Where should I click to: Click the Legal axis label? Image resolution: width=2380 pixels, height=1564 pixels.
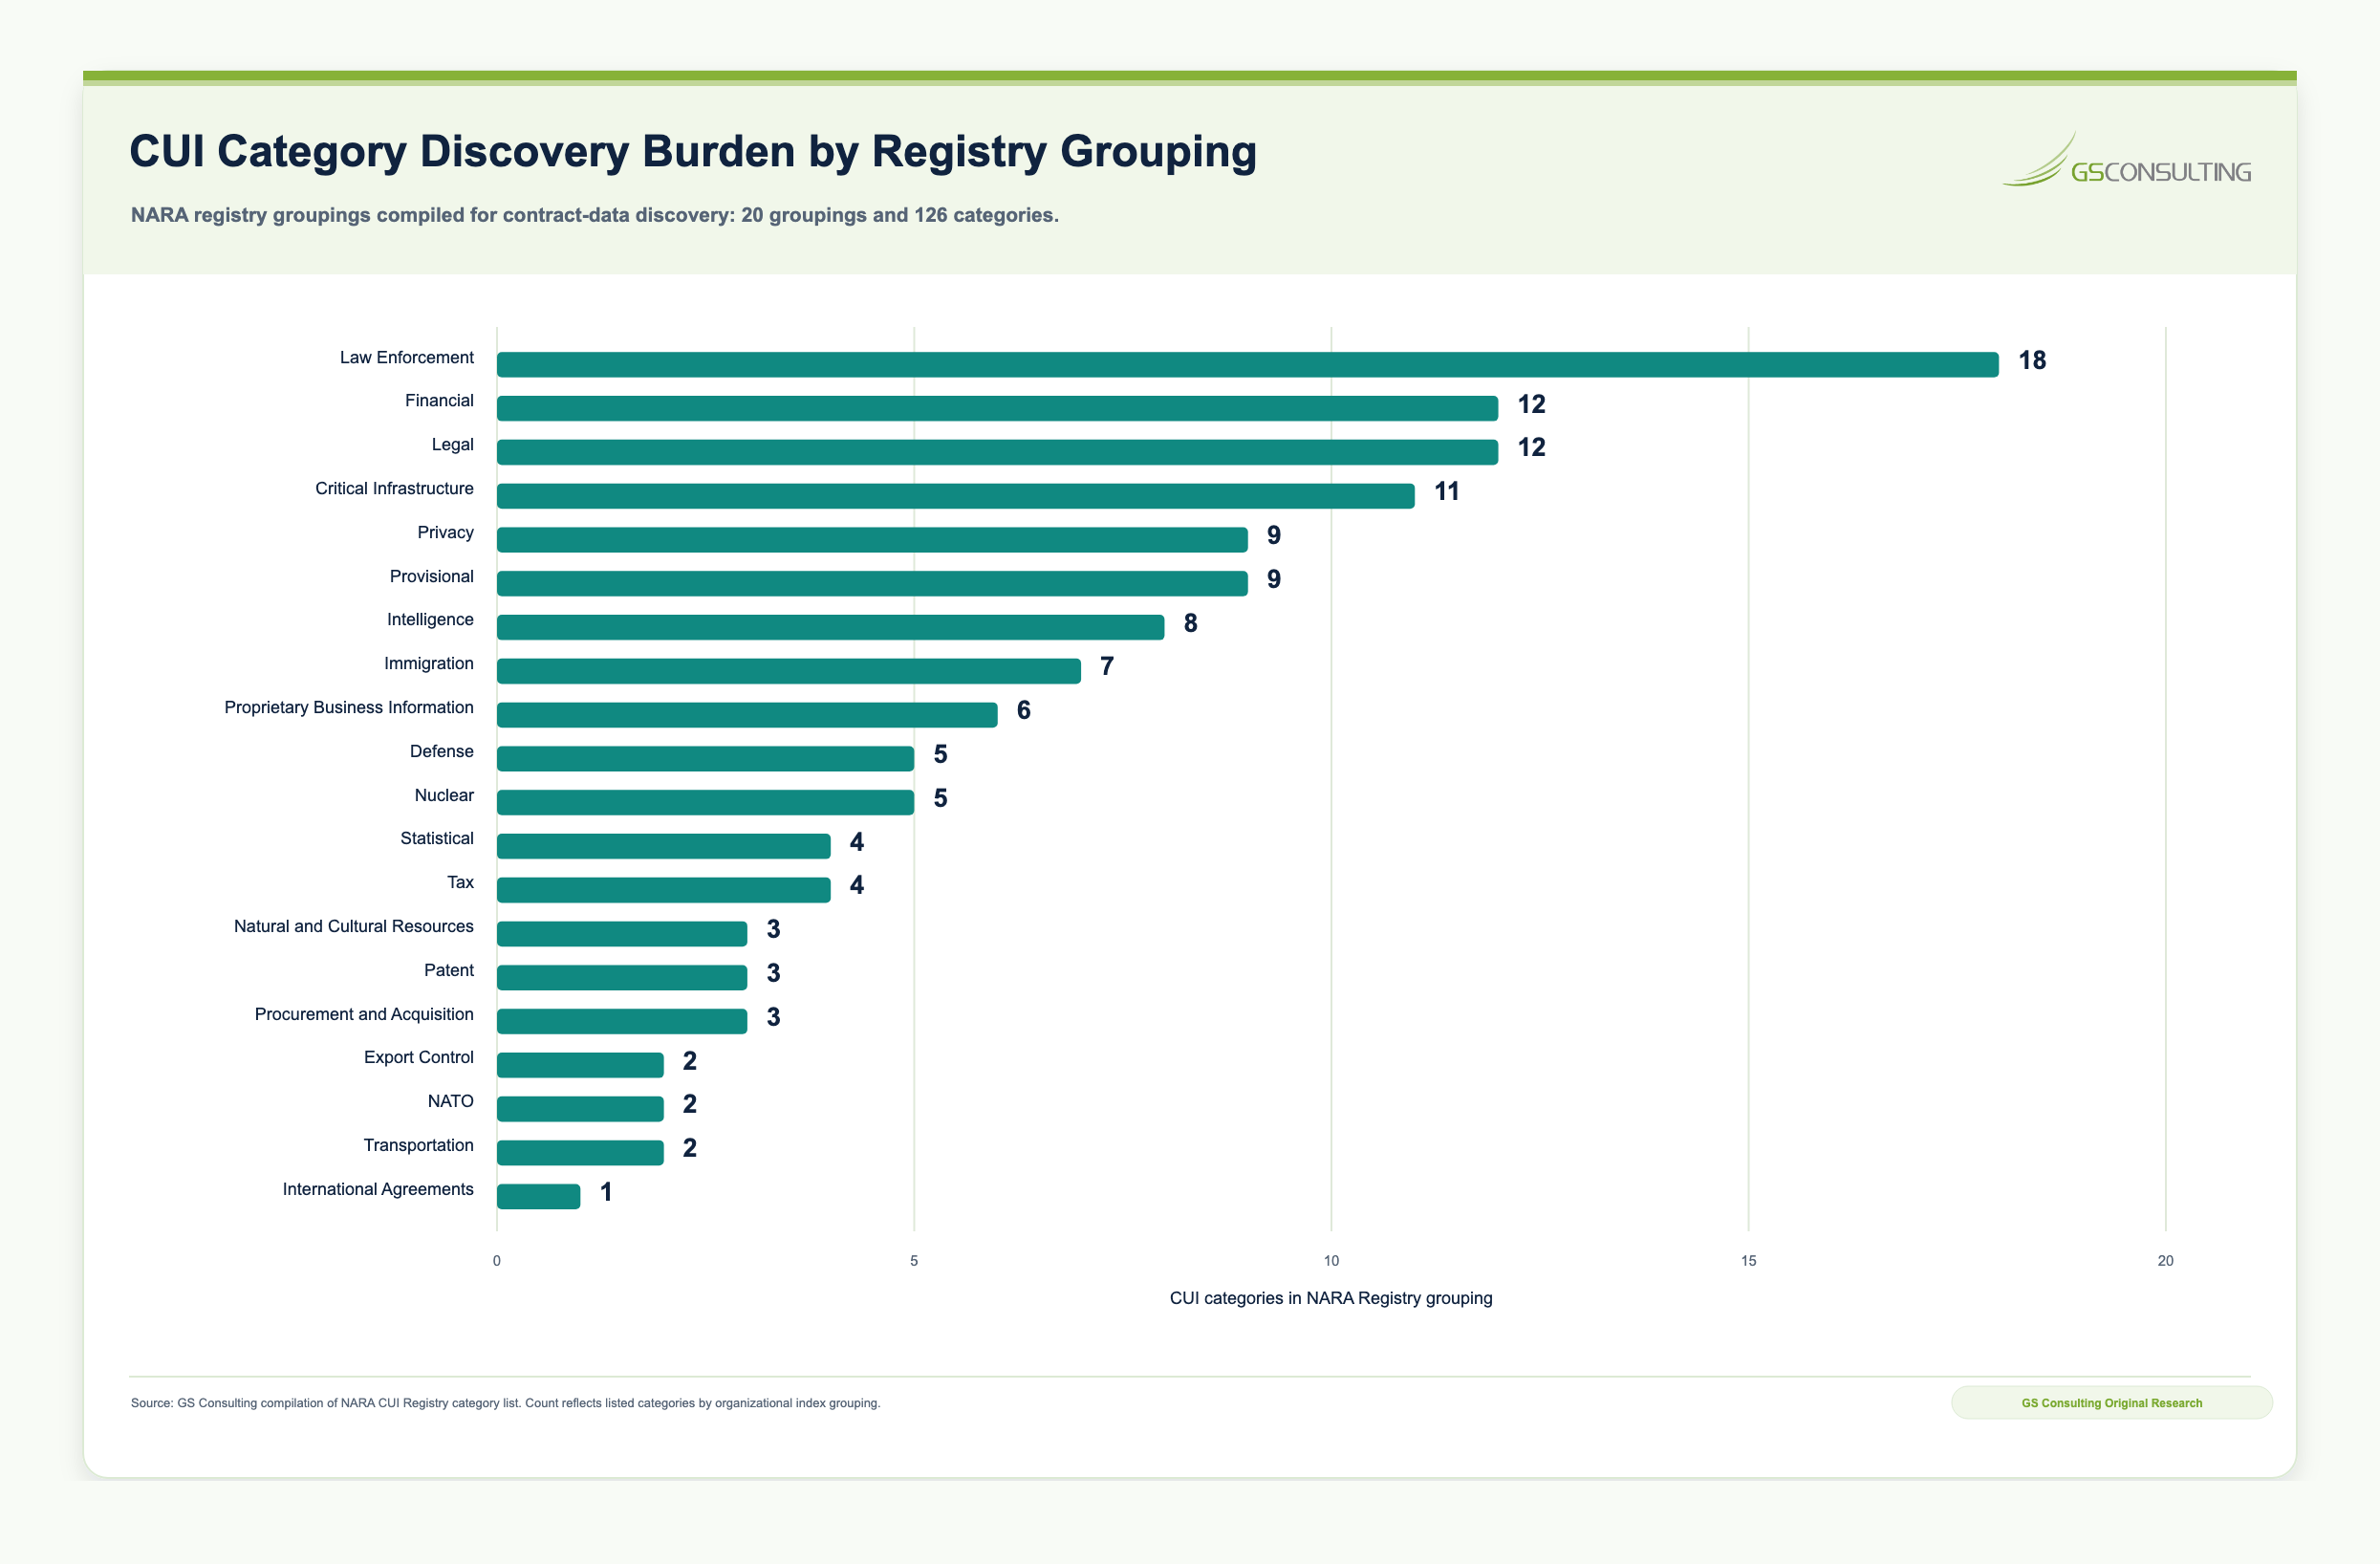click(x=452, y=445)
